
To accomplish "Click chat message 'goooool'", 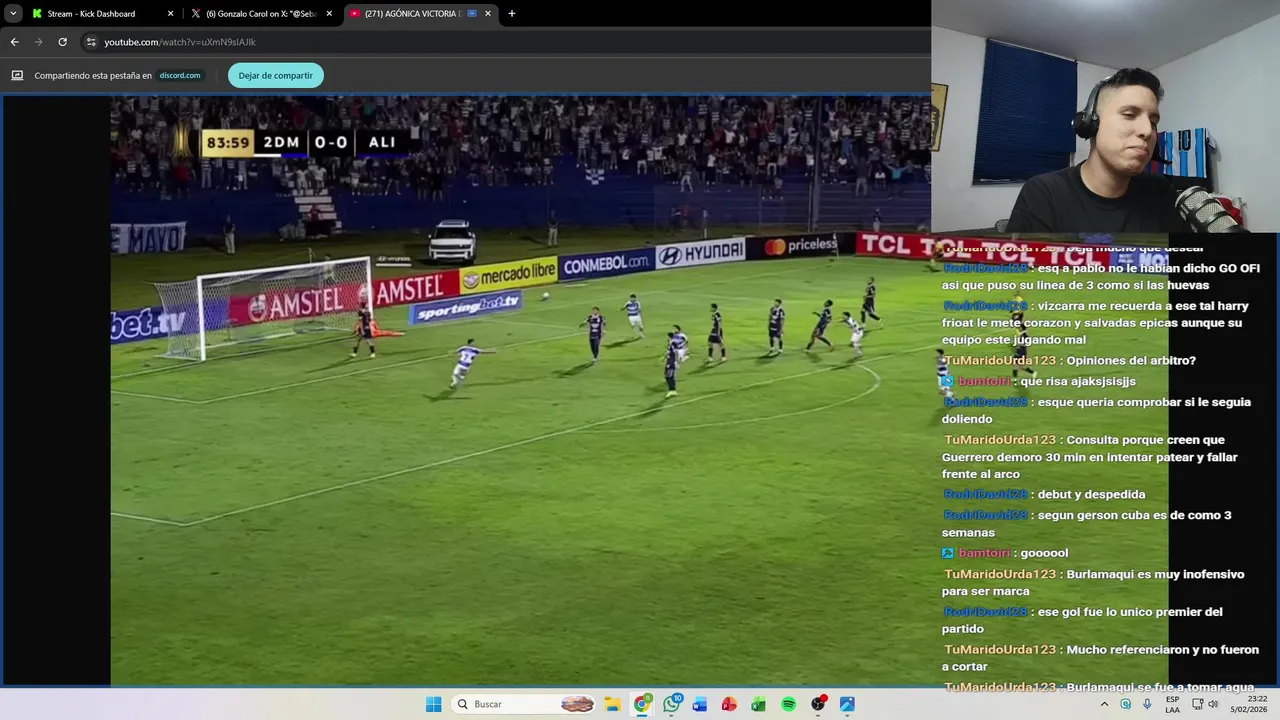I will [1044, 553].
